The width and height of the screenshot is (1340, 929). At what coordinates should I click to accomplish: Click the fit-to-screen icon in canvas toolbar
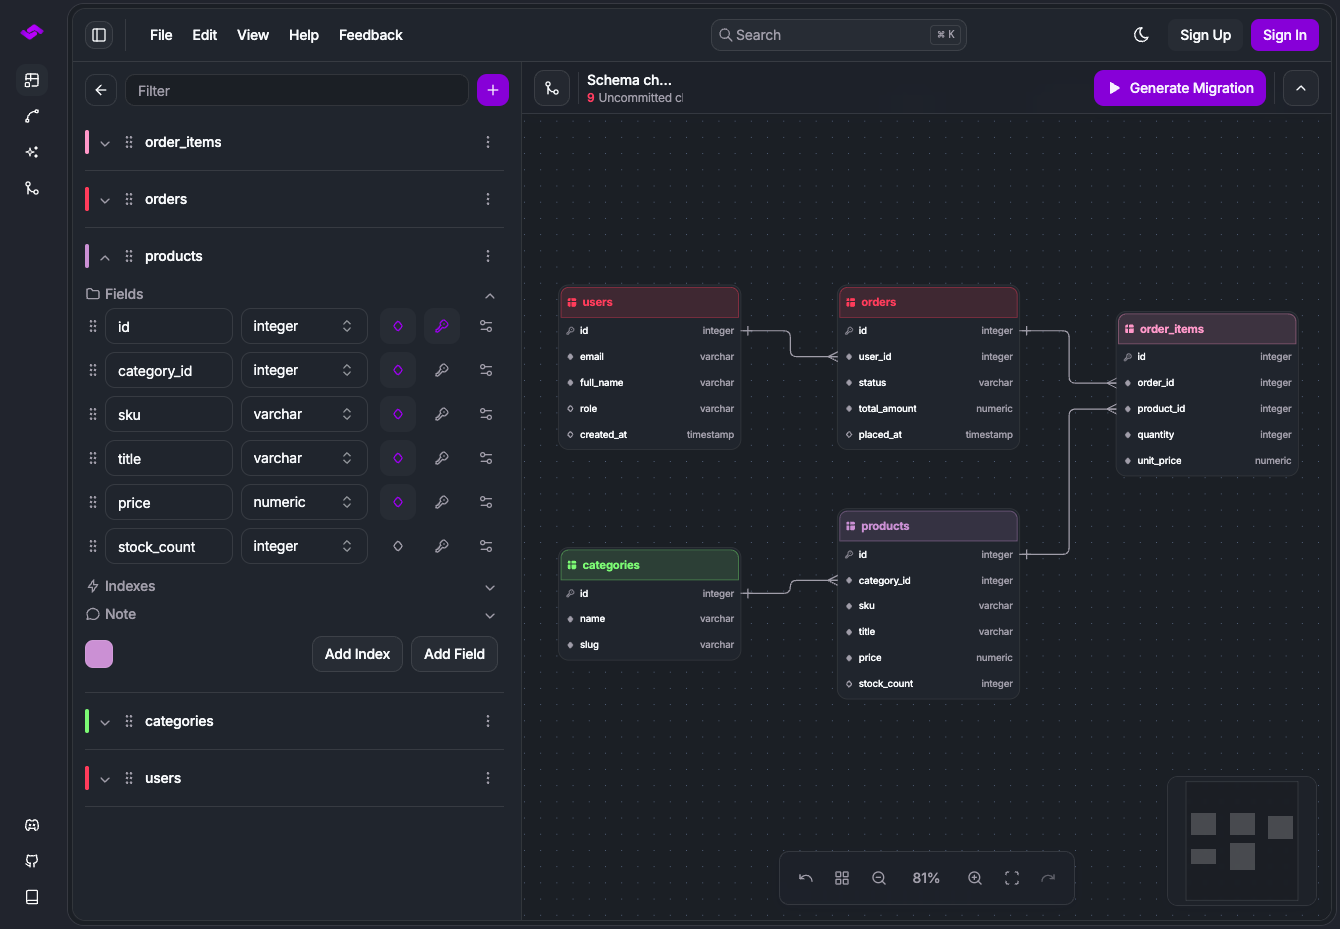[1012, 878]
